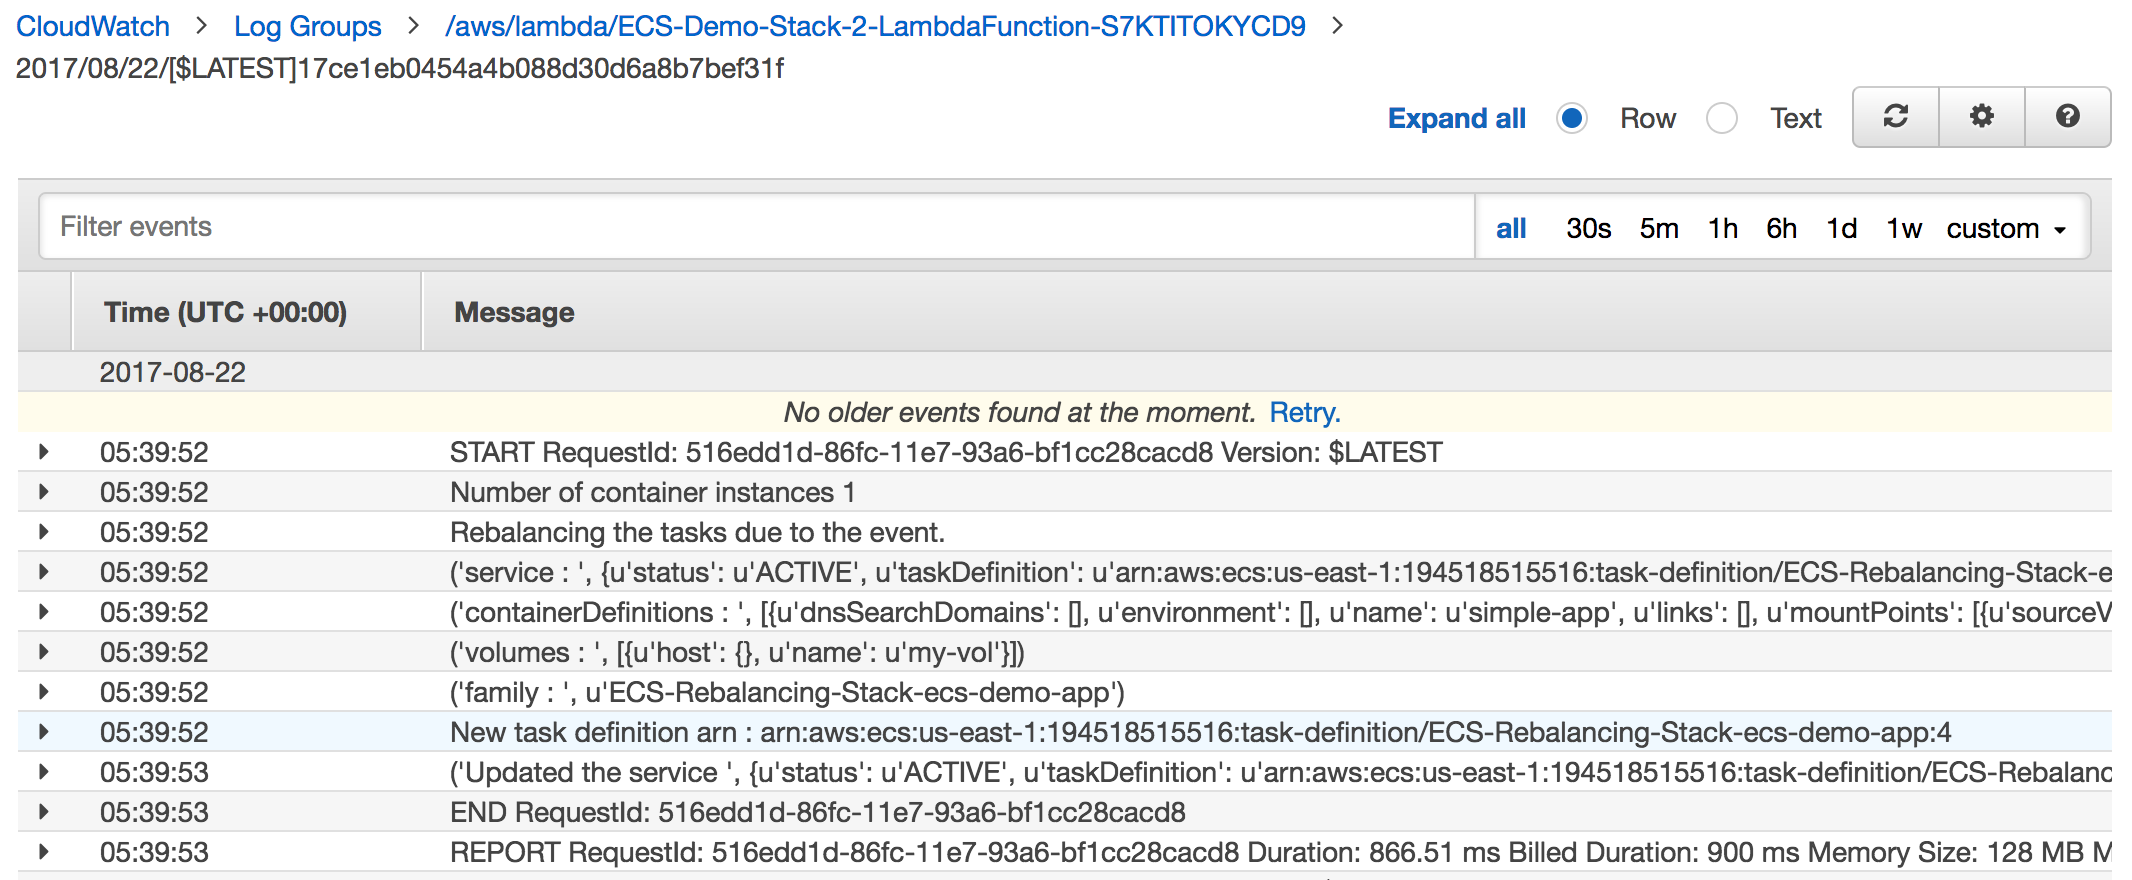
Task: Expand the volumes log row
Action: [x=43, y=652]
